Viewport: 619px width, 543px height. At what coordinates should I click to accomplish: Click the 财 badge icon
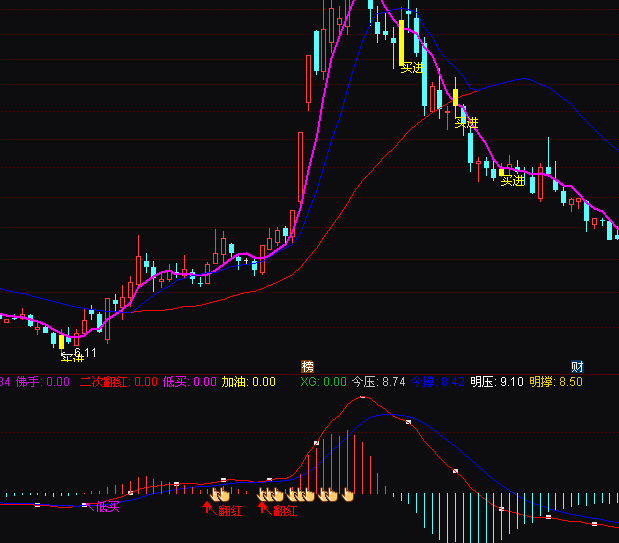(577, 366)
